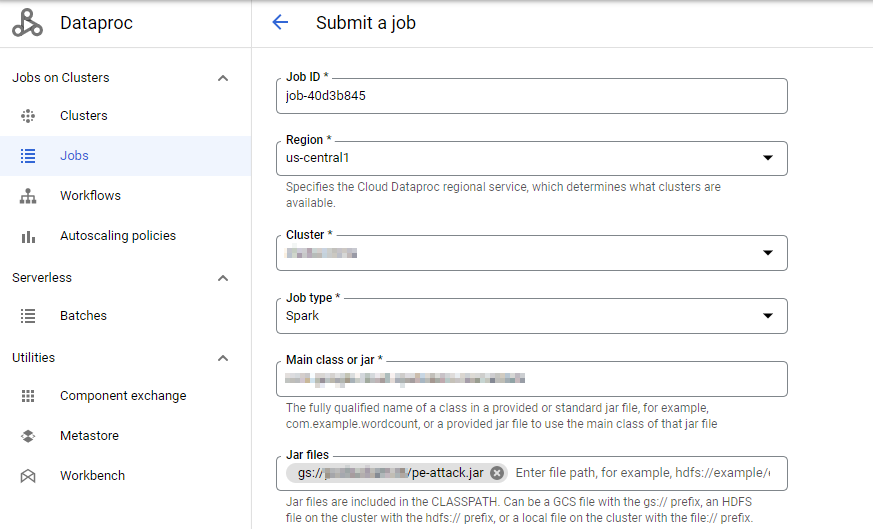Collapse the Serverless section

(x=223, y=278)
